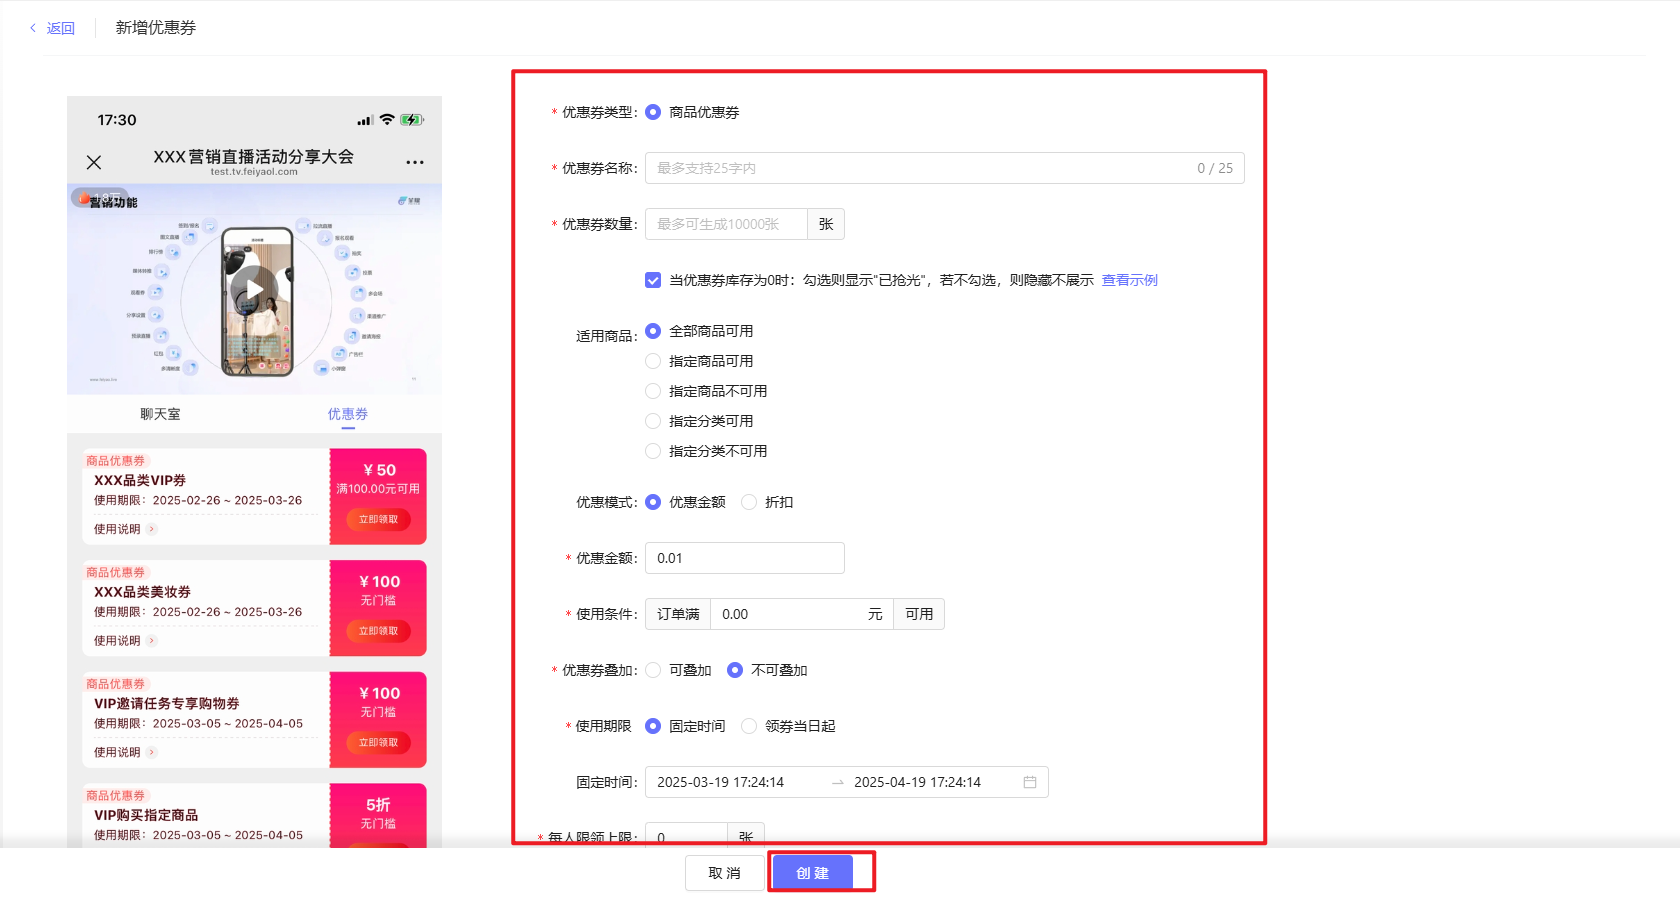The width and height of the screenshot is (1680, 898).
Task: Click the back arrow icon beside 返回
Action: coord(33,28)
